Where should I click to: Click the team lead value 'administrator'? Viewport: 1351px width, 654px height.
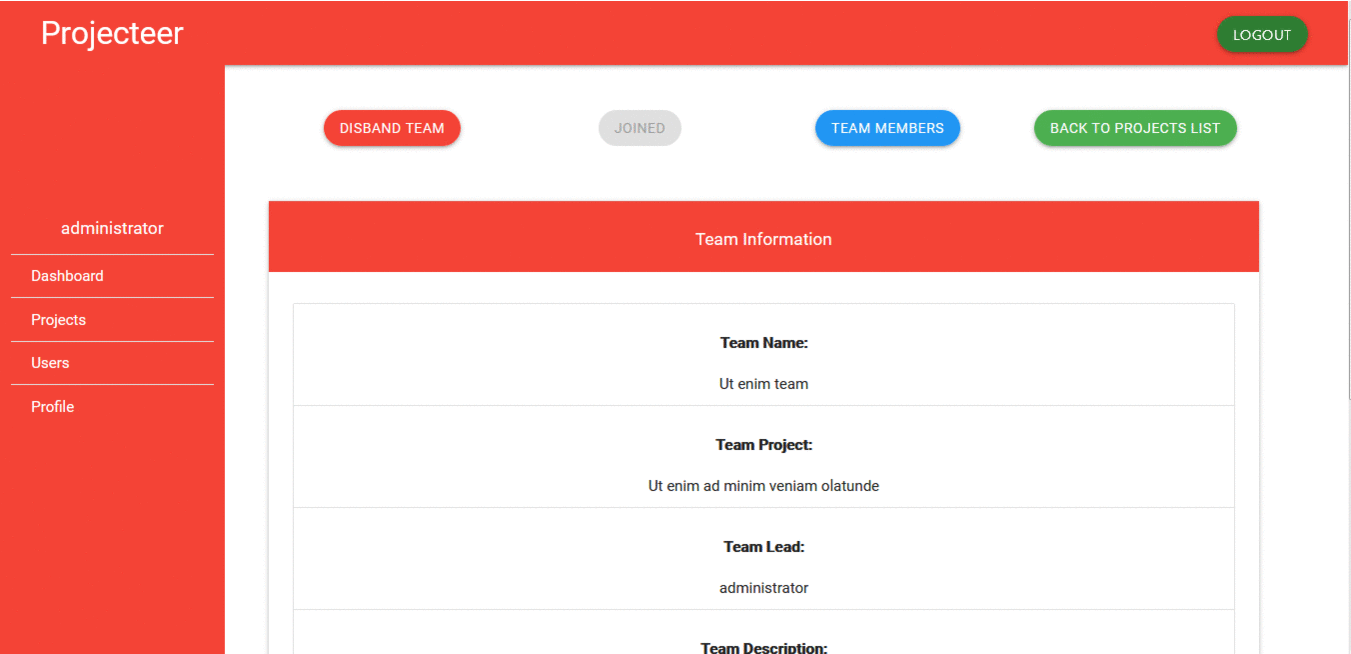(764, 588)
